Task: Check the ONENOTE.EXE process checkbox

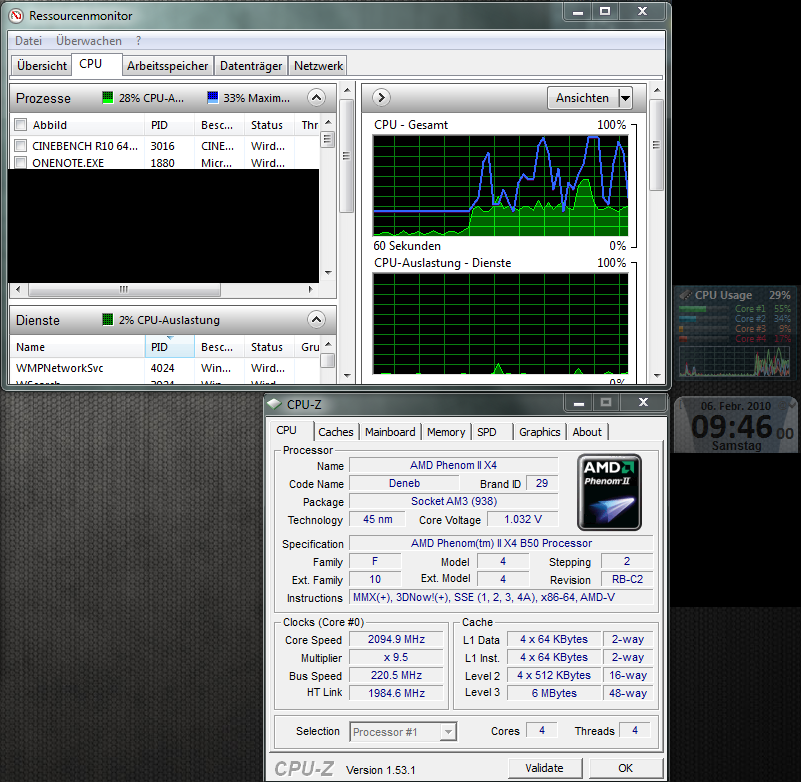Action: point(20,163)
